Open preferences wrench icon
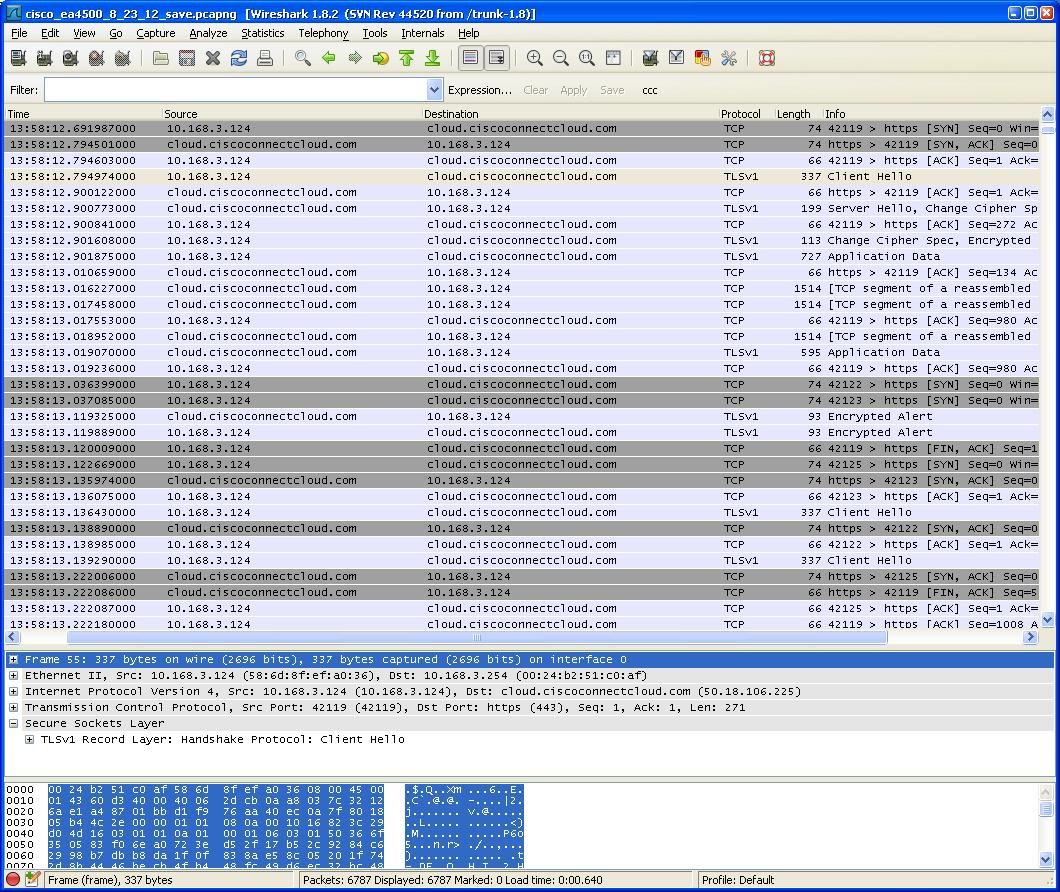The image size is (1060, 892). coord(729,58)
